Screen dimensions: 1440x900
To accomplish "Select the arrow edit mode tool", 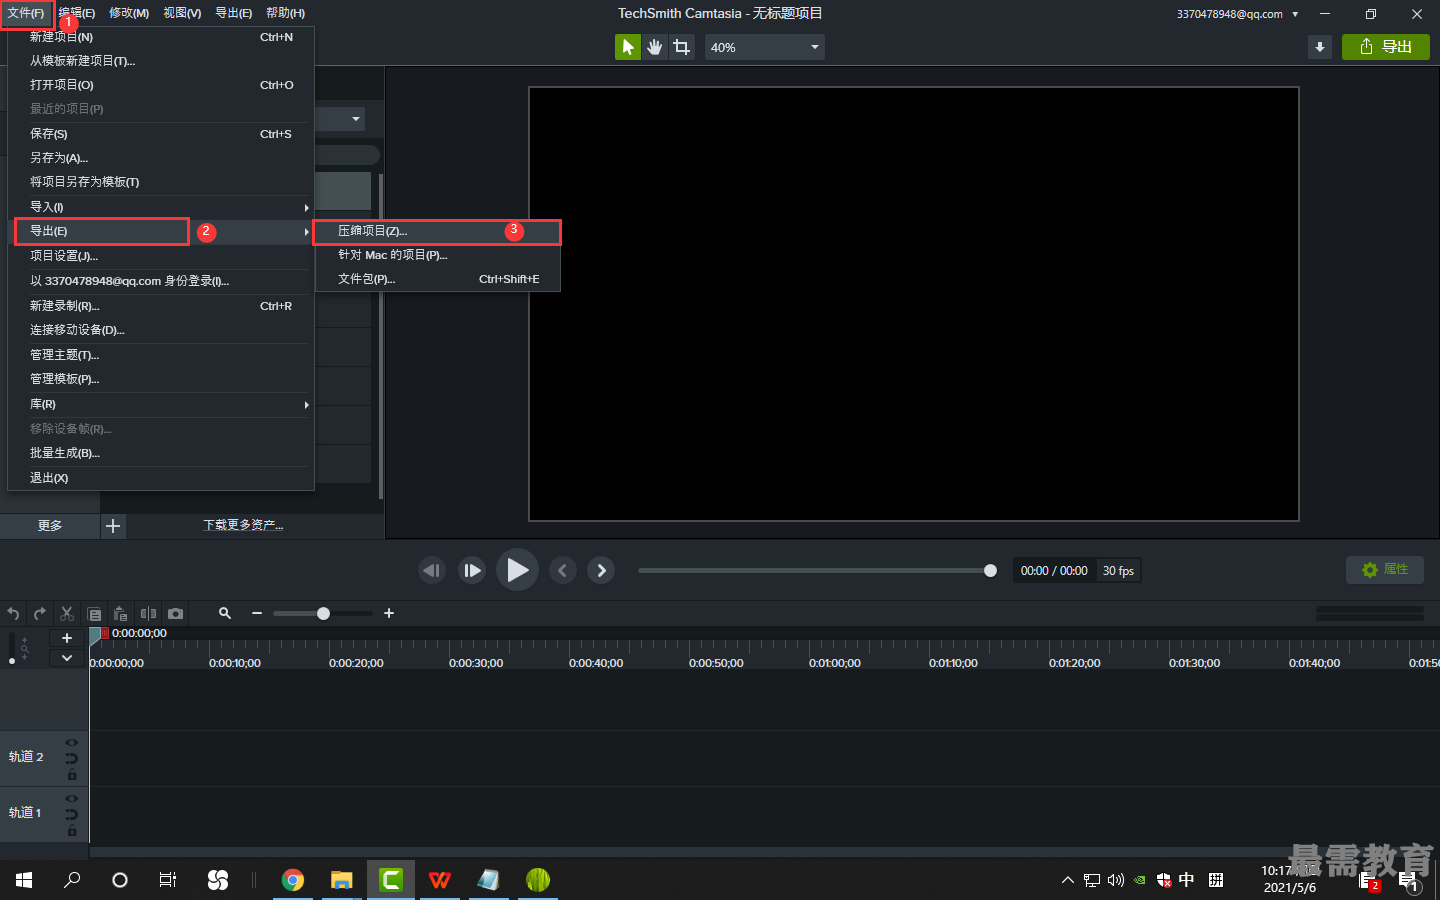I will 628,47.
